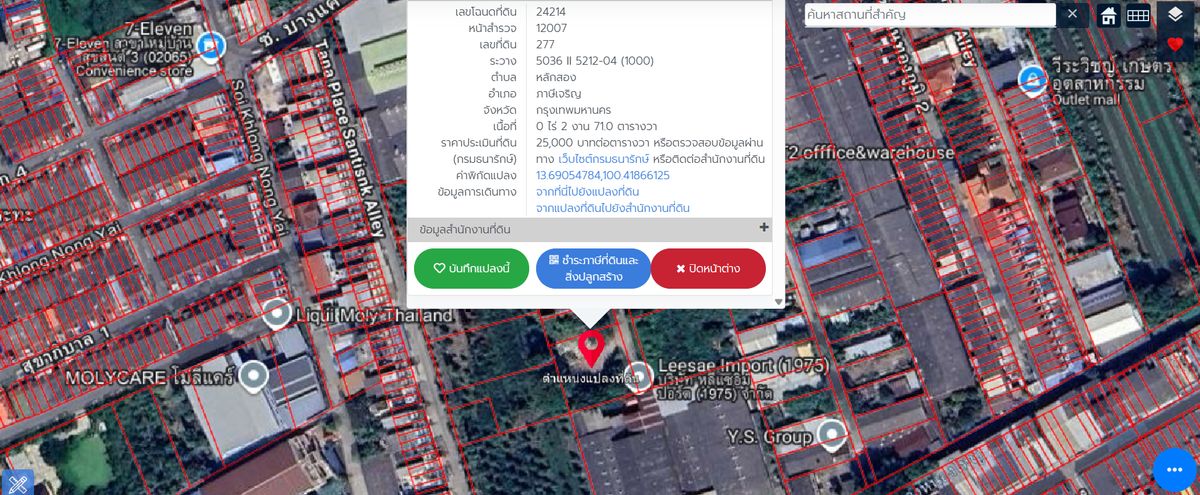Click the MOLYCARE map marker
Viewport: 1200px width, 495px height.
click(255, 377)
